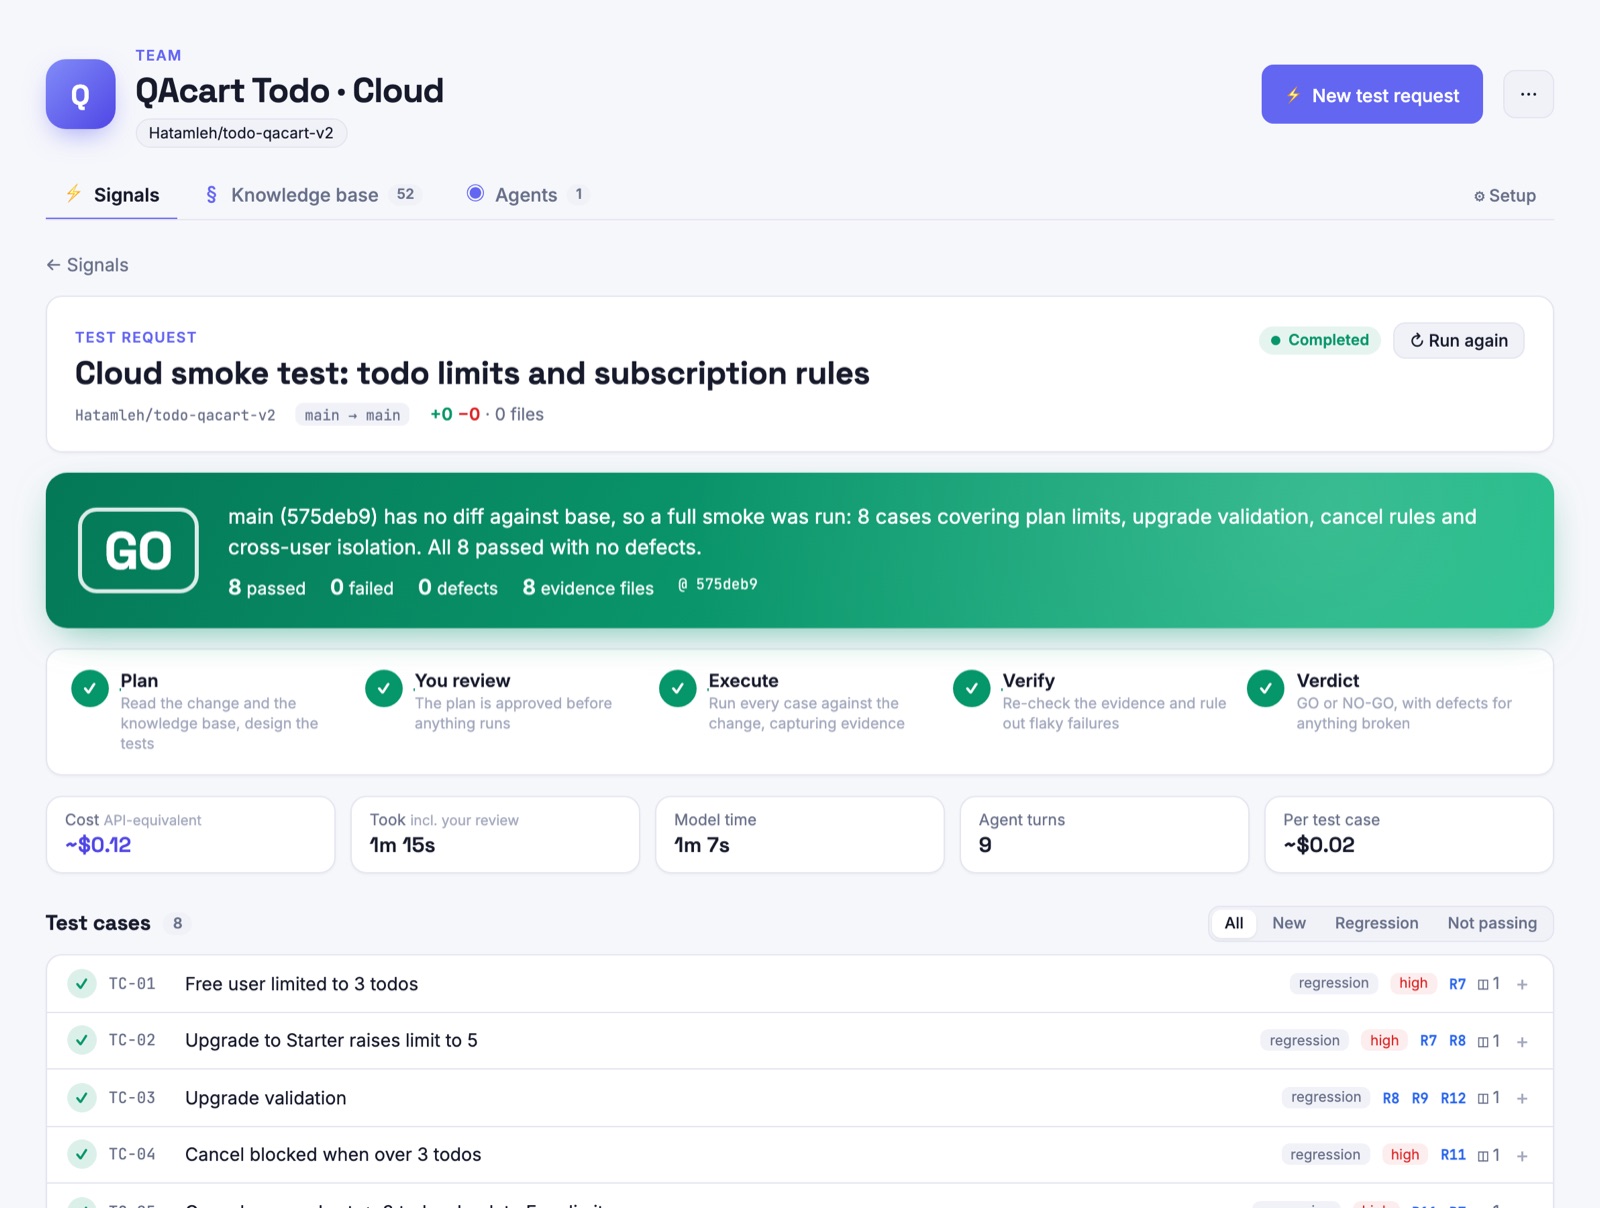
Task: Expand TC-04 row with plus icon
Action: [x=1522, y=1156]
